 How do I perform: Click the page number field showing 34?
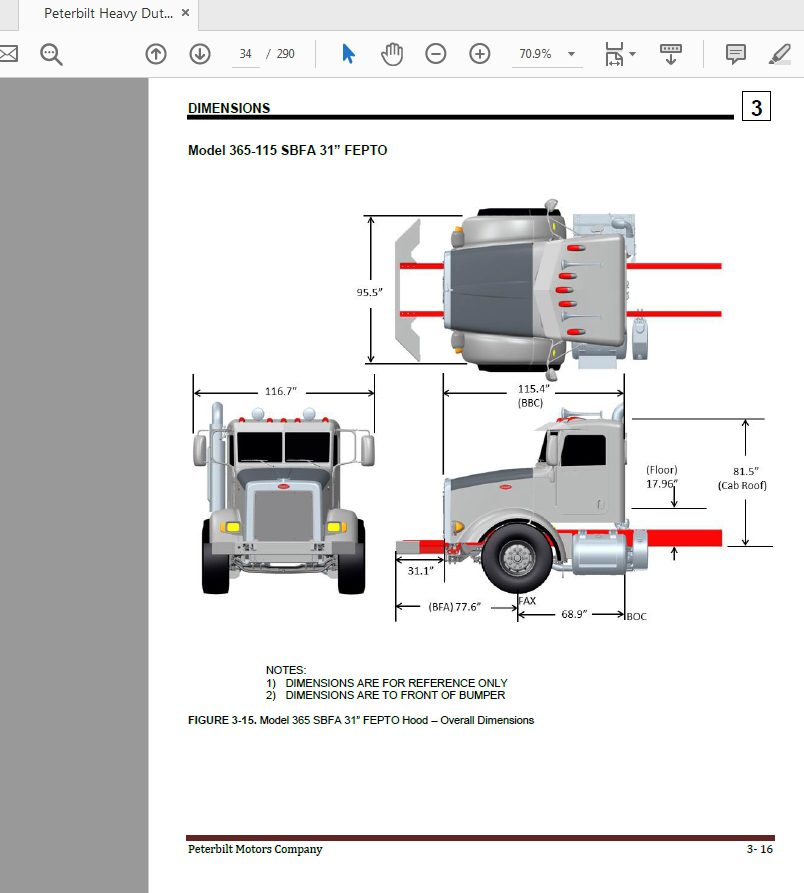click(x=245, y=54)
